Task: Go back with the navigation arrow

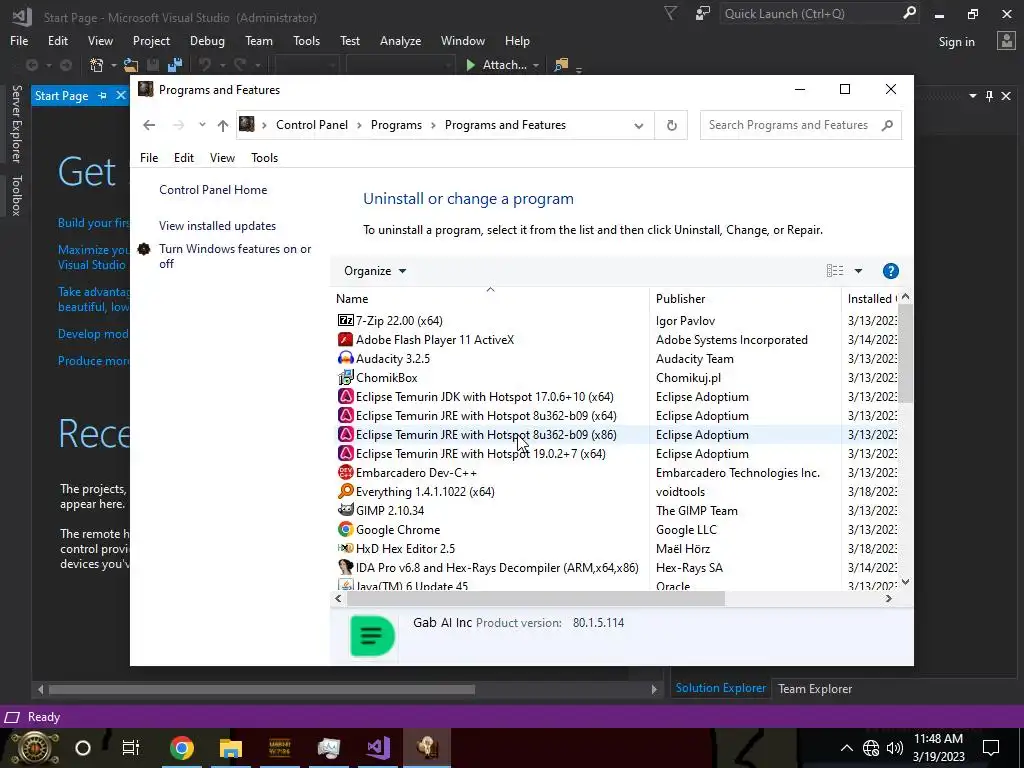Action: (x=149, y=125)
